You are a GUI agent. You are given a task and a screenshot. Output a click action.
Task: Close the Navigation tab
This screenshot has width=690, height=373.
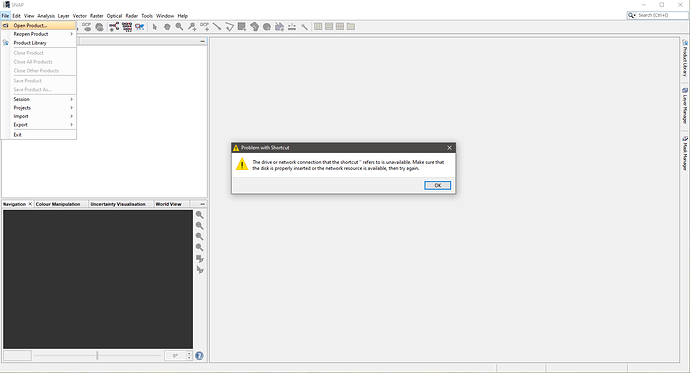click(x=30, y=204)
